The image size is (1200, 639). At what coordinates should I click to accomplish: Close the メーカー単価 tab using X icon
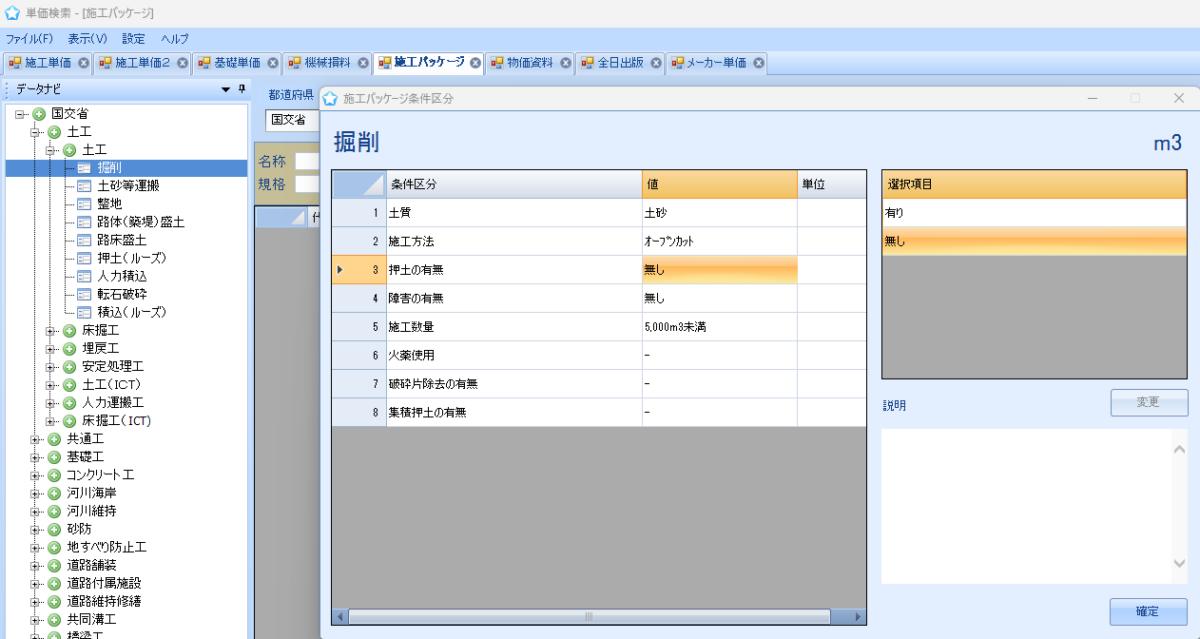pyautogui.click(x=759, y=63)
